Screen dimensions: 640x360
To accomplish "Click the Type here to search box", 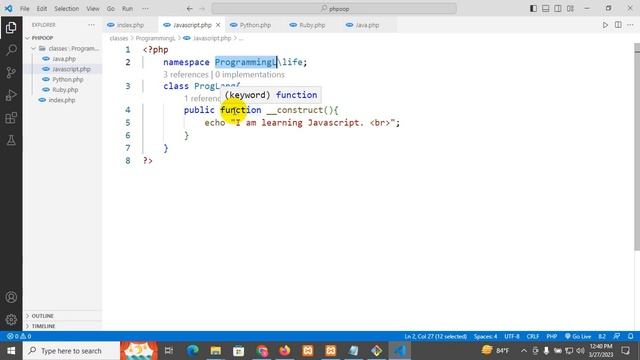I will 71,351.
